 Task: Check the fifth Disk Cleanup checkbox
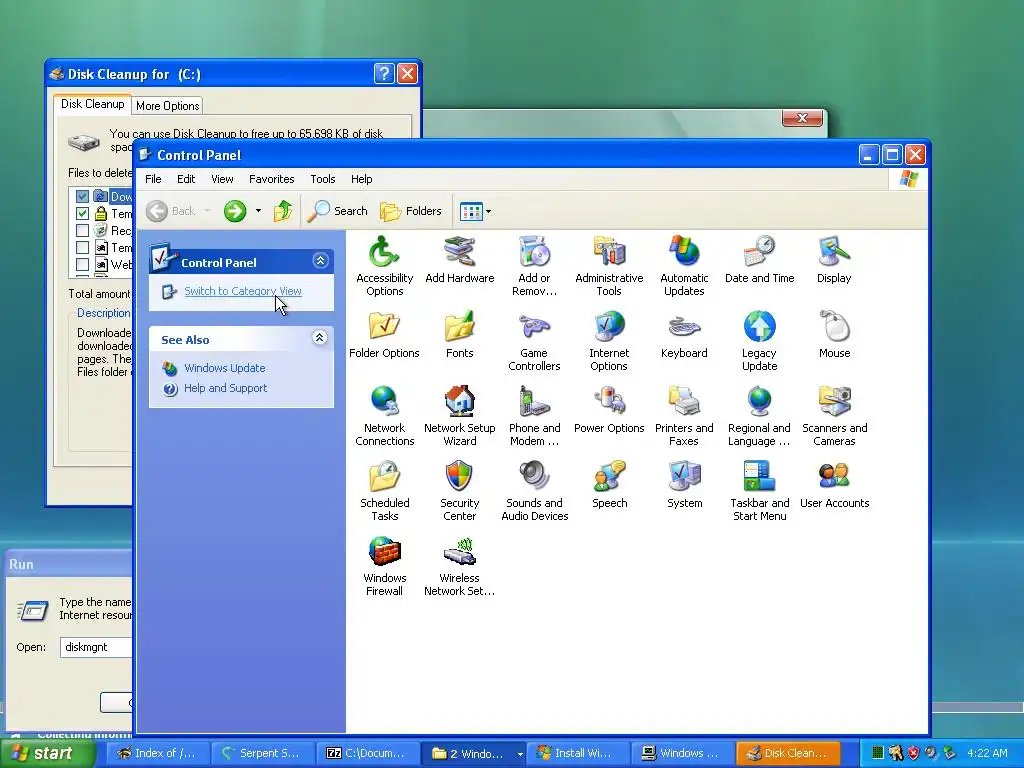click(x=82, y=264)
